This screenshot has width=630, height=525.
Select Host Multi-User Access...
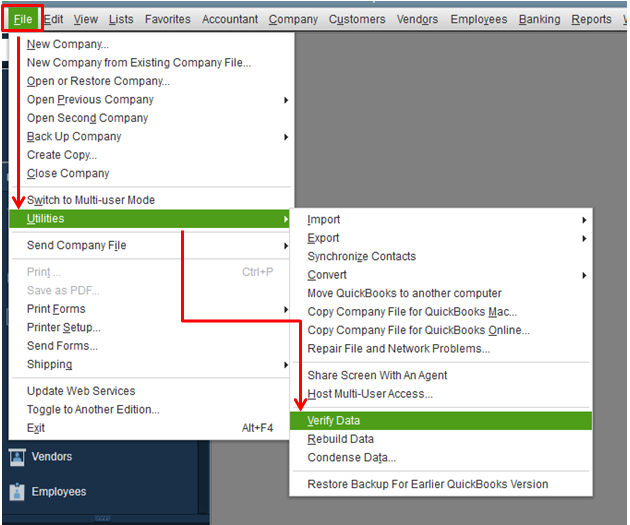[x=441, y=394]
